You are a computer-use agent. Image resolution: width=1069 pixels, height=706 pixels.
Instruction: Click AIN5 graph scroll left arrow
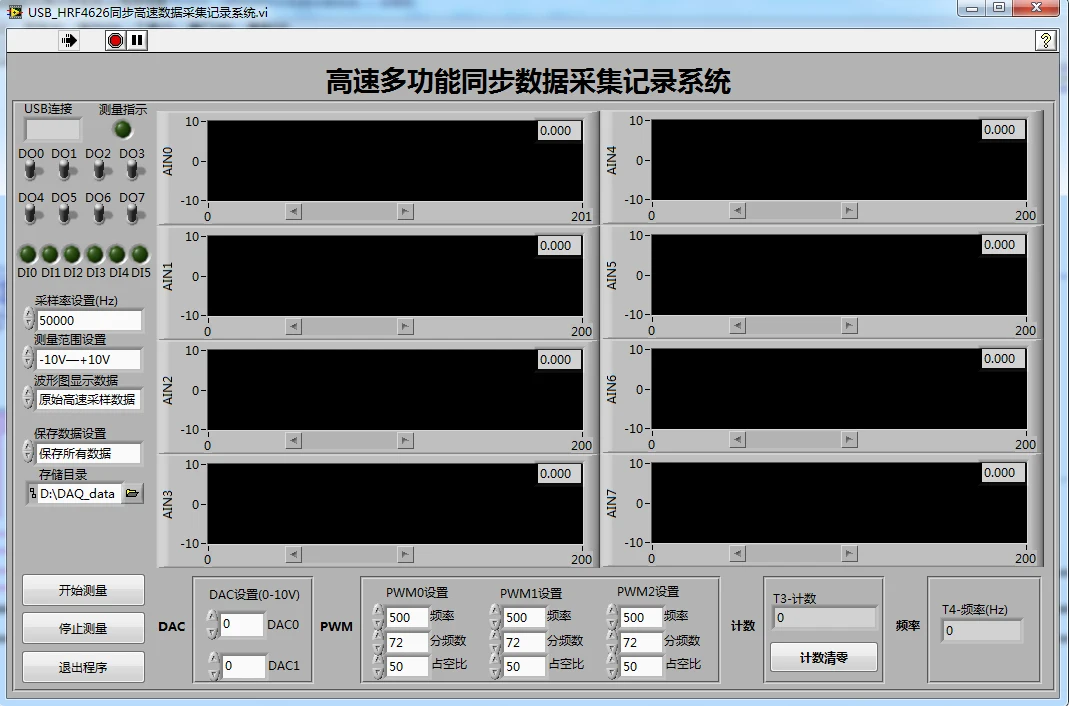coord(737,325)
